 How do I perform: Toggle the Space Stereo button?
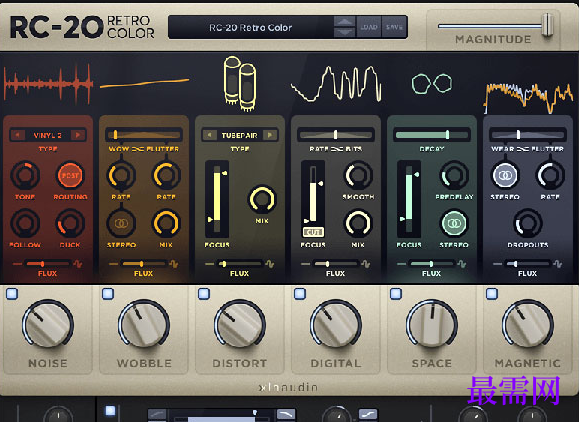click(455, 223)
